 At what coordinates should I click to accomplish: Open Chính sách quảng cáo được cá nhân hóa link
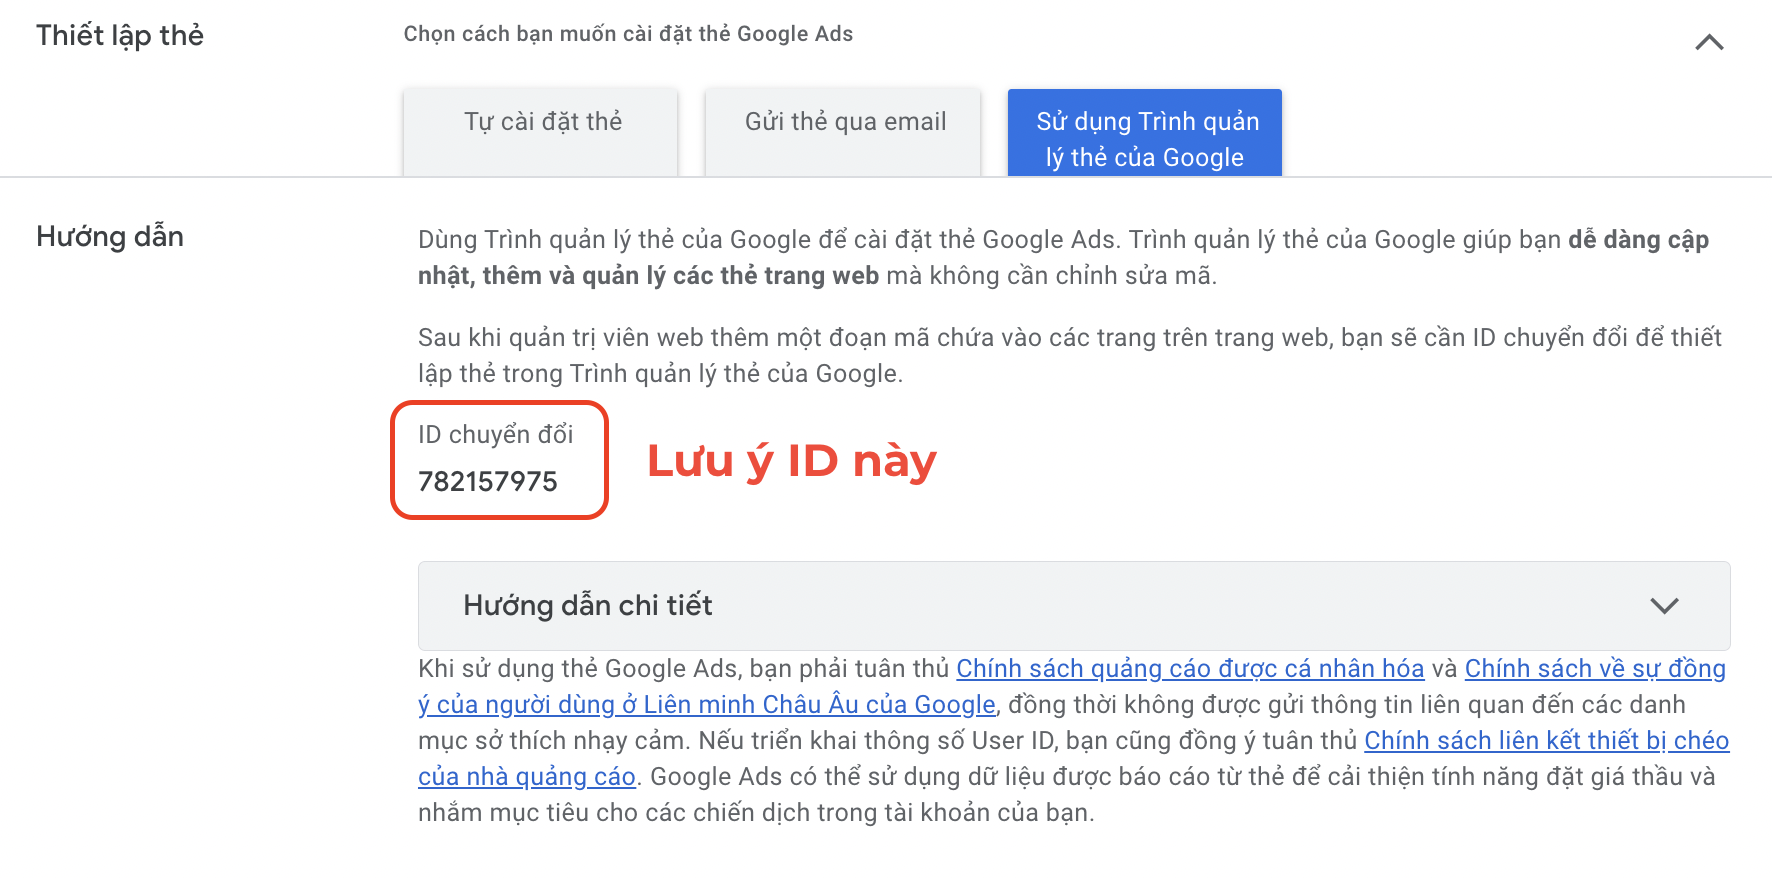(1190, 668)
